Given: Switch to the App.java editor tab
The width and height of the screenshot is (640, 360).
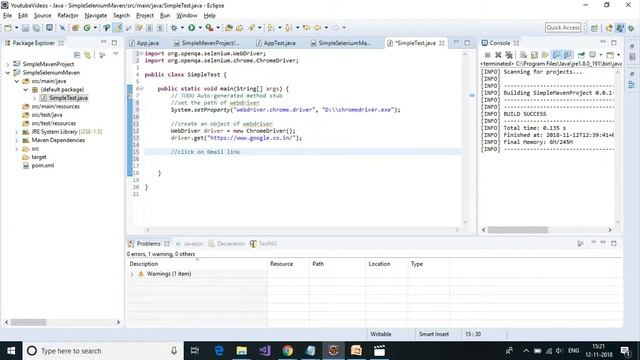Looking at the screenshot, I should (144, 43).
